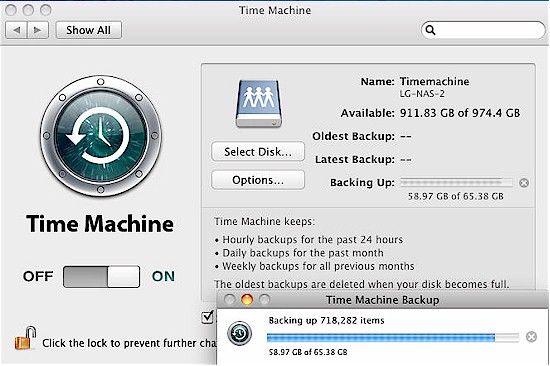
Task: Click the lock to prevent changes
Action: (25, 338)
